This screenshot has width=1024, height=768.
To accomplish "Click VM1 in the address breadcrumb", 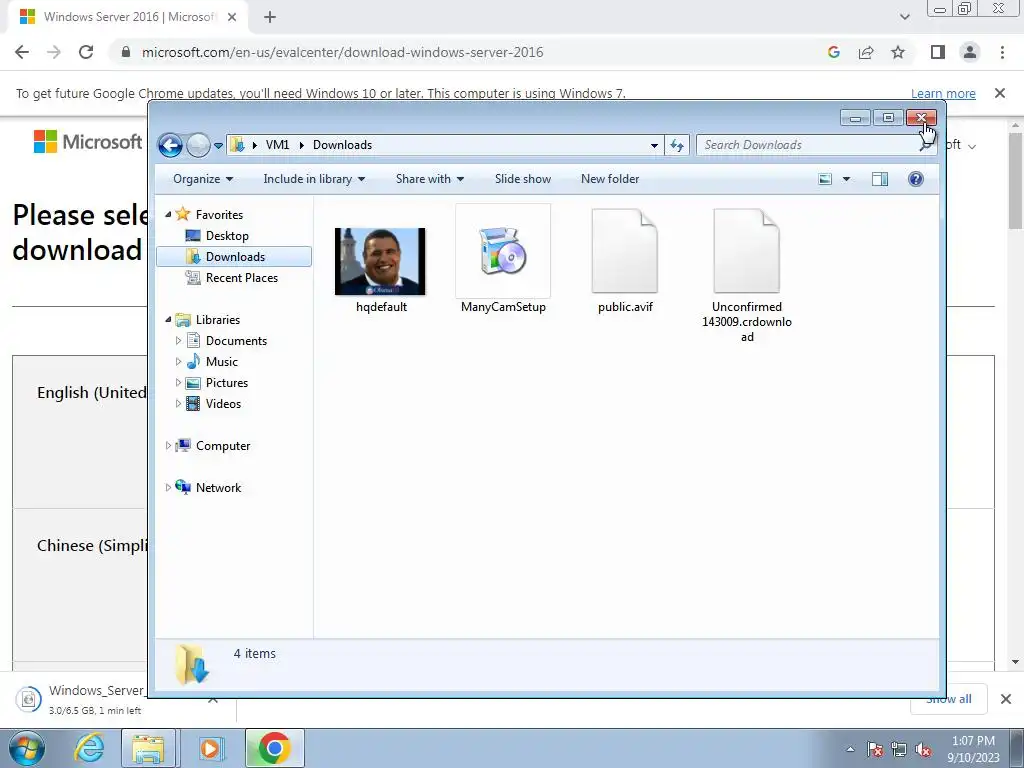I will (x=277, y=145).
